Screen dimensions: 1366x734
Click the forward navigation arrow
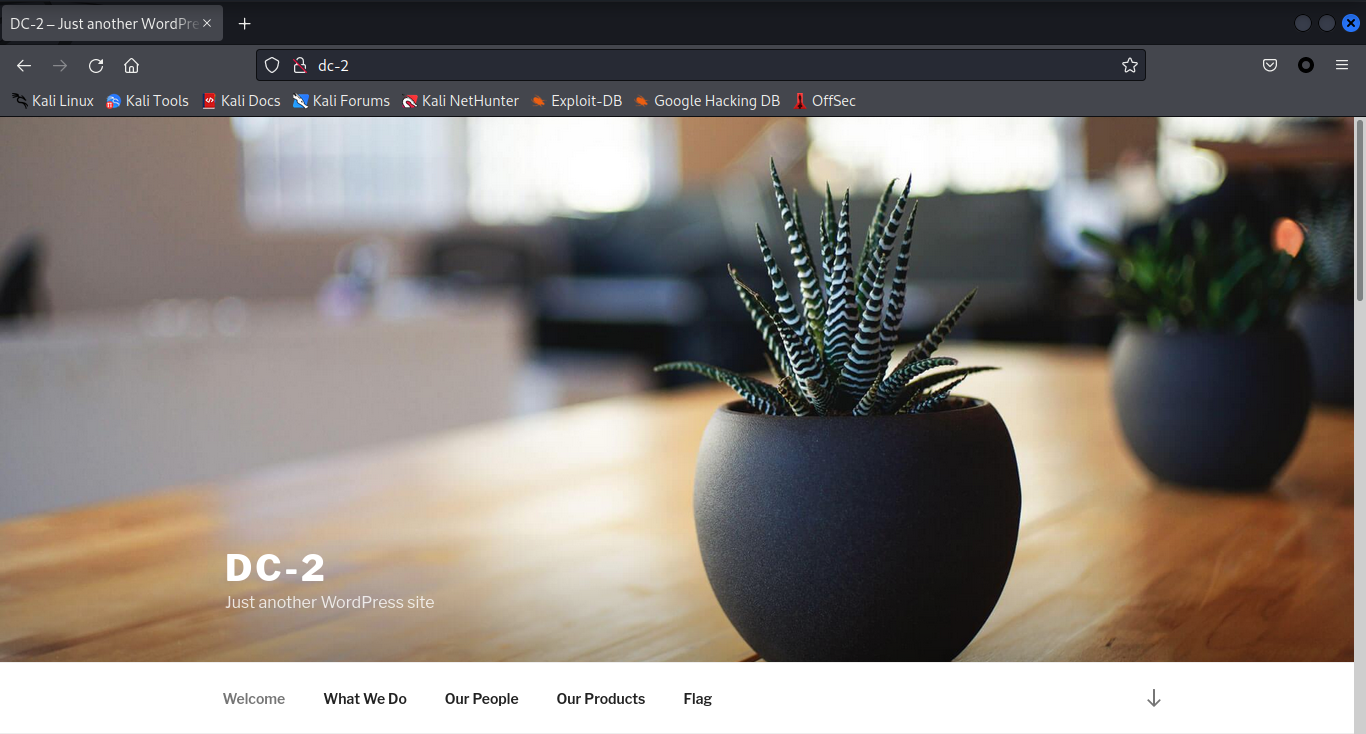pyautogui.click(x=60, y=66)
